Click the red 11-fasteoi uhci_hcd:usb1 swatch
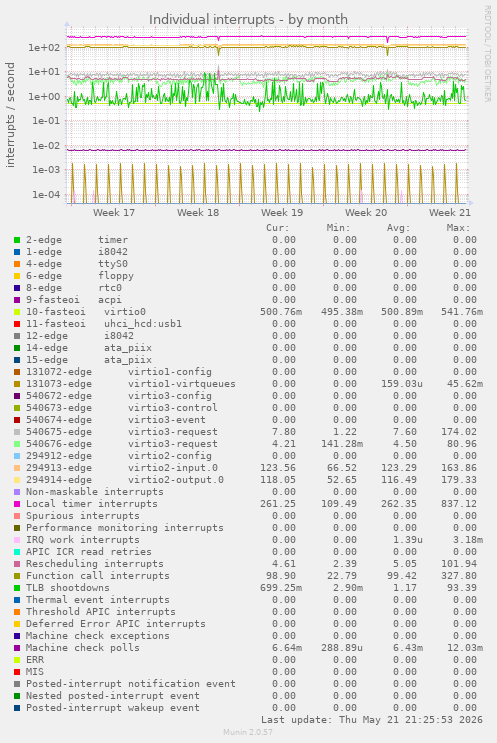The image size is (497, 743). [x=17, y=324]
